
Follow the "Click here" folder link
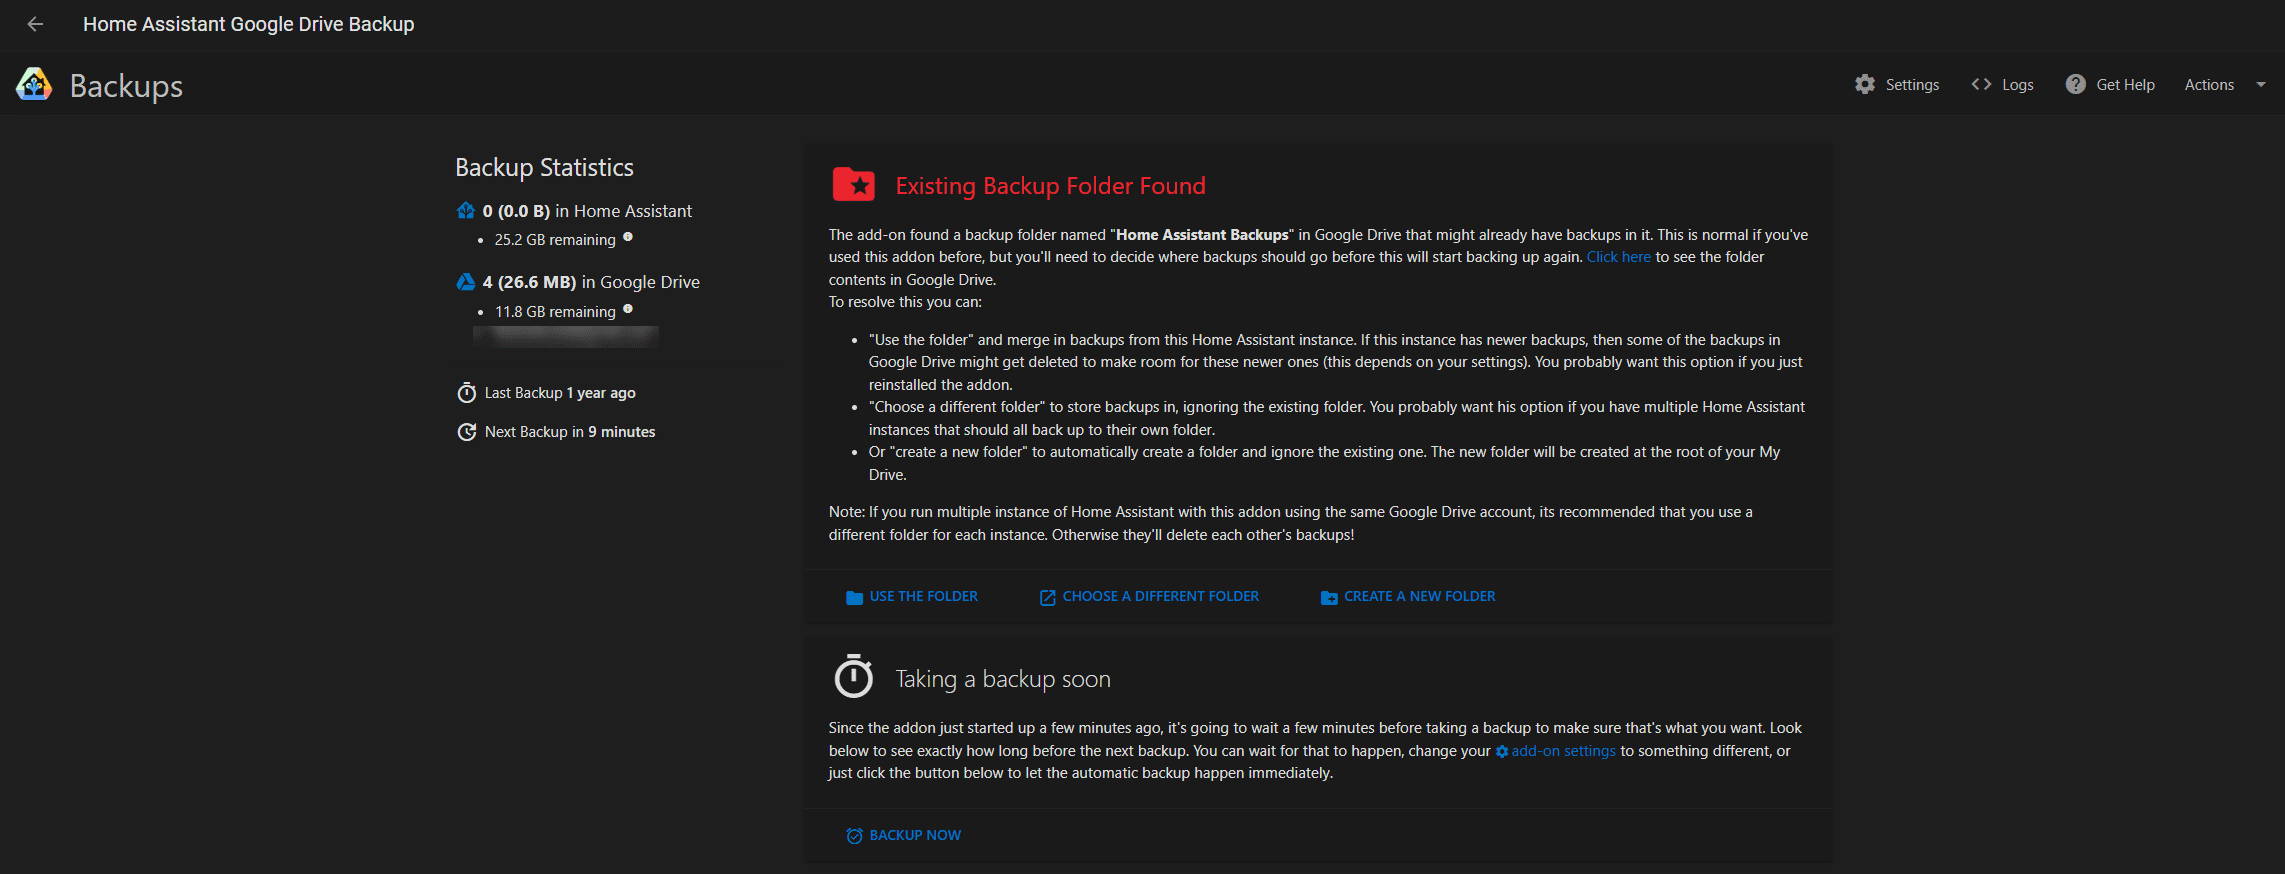tap(1618, 257)
